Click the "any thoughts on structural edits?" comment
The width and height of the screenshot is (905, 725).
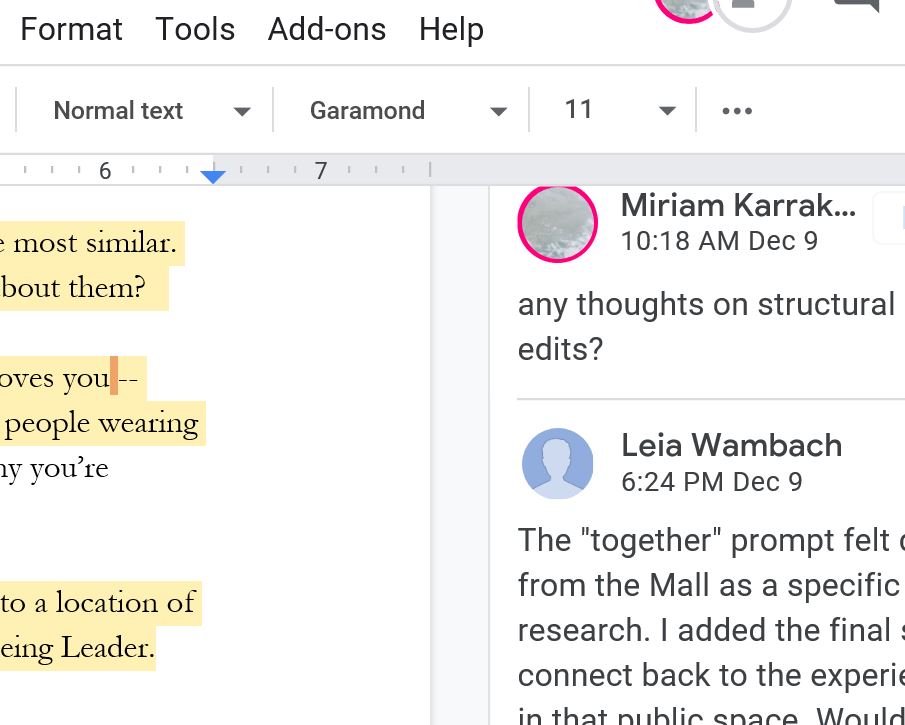(x=705, y=327)
